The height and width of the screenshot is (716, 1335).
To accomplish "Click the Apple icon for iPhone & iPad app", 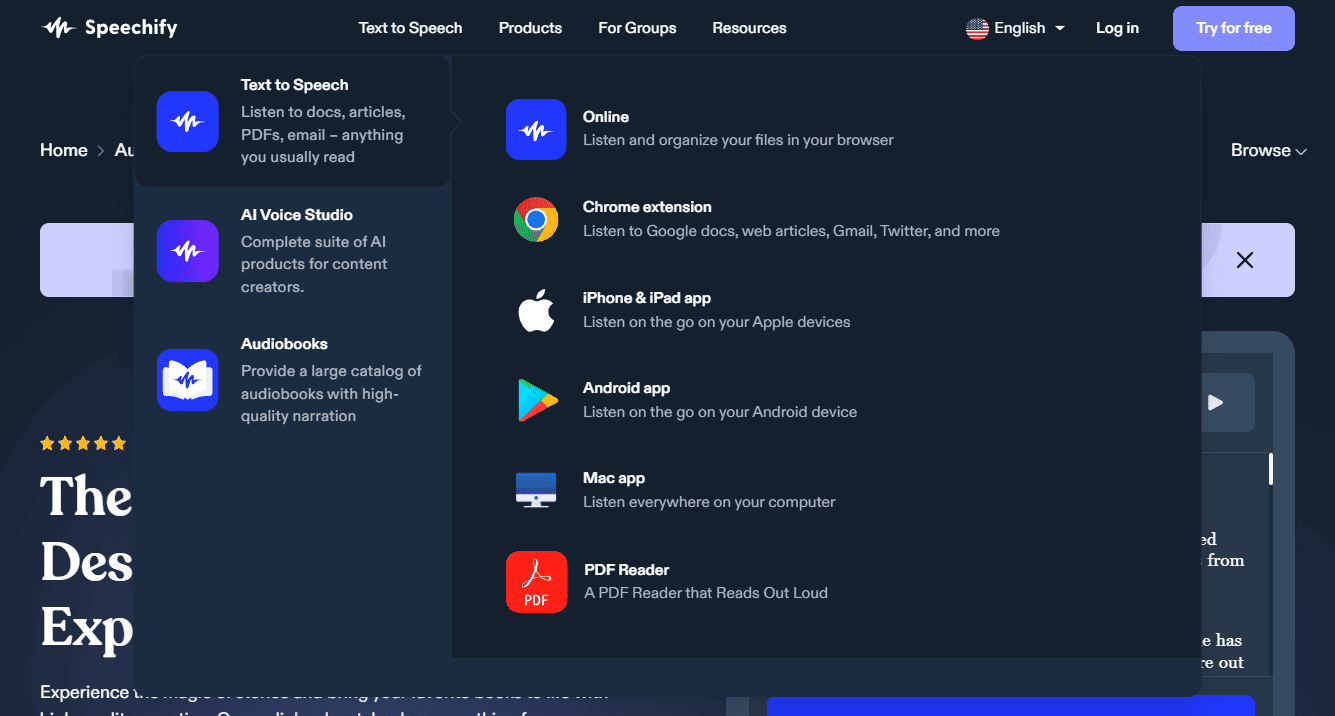I will click(x=536, y=310).
